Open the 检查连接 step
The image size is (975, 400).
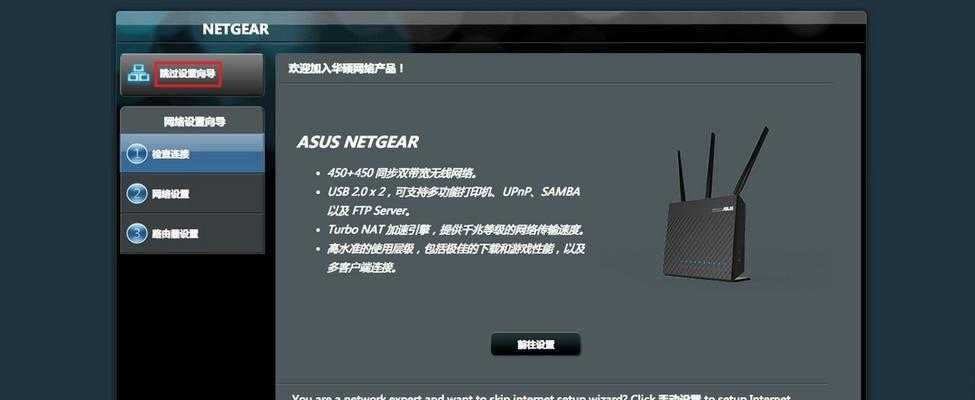pos(192,154)
